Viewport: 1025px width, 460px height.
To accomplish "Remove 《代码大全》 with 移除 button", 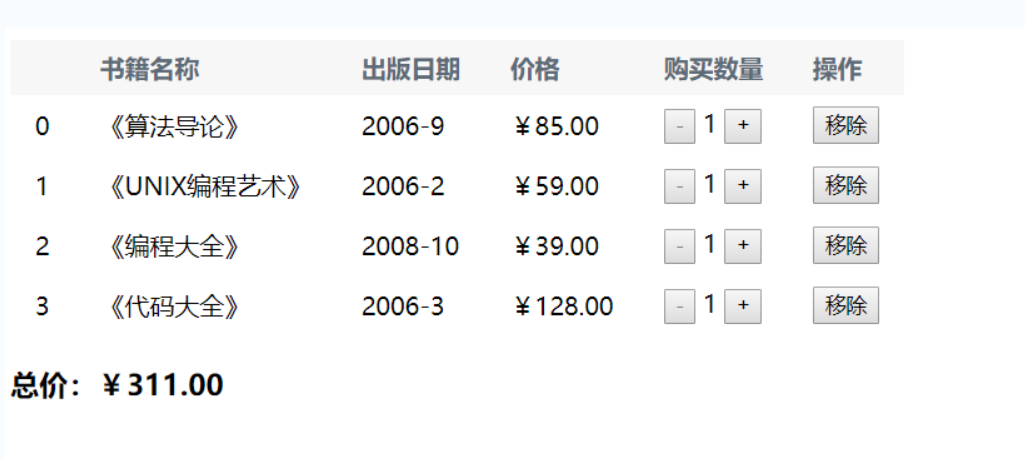I will point(846,306).
